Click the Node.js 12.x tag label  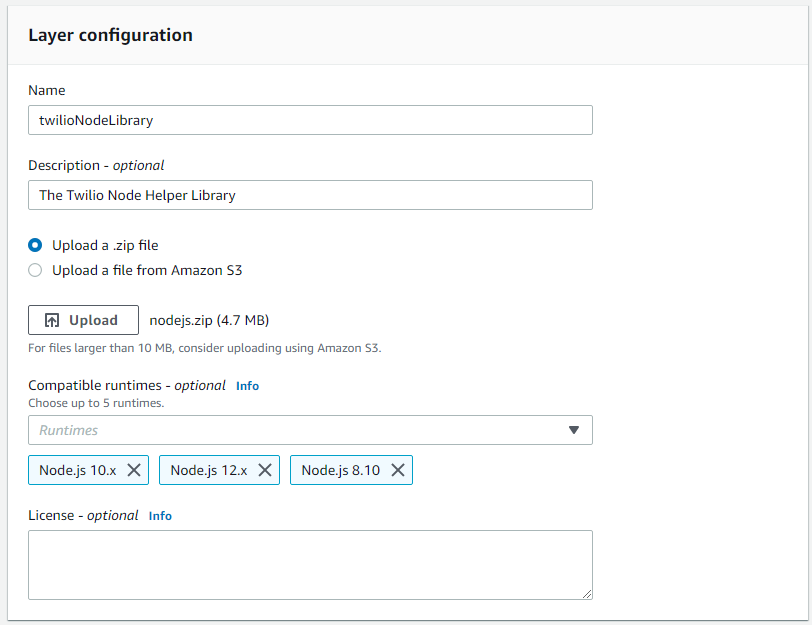[209, 470]
